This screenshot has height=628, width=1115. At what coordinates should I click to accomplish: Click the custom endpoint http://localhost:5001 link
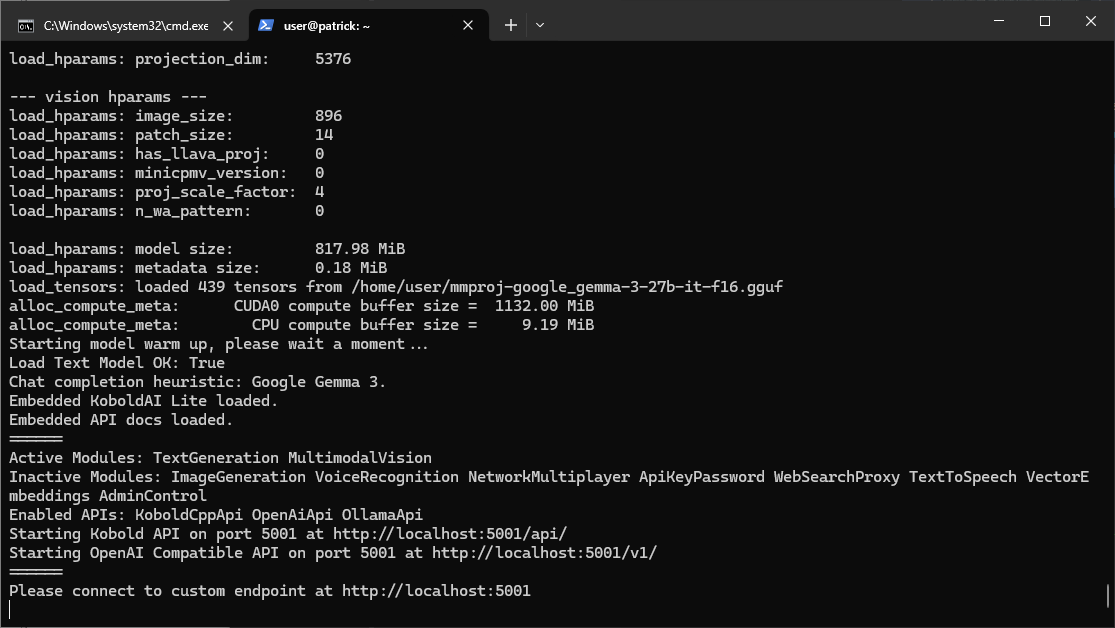coord(436,591)
